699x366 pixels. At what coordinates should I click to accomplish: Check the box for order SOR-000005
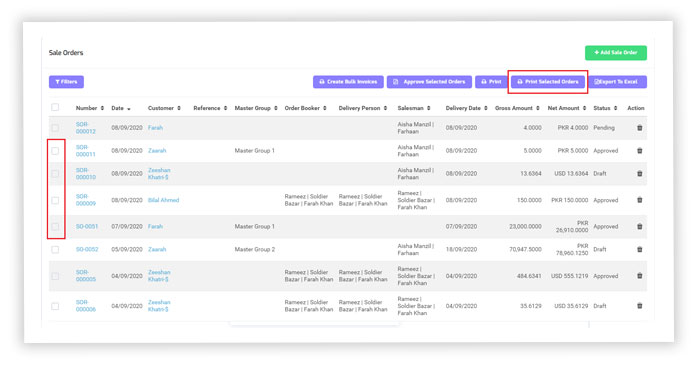(55, 276)
